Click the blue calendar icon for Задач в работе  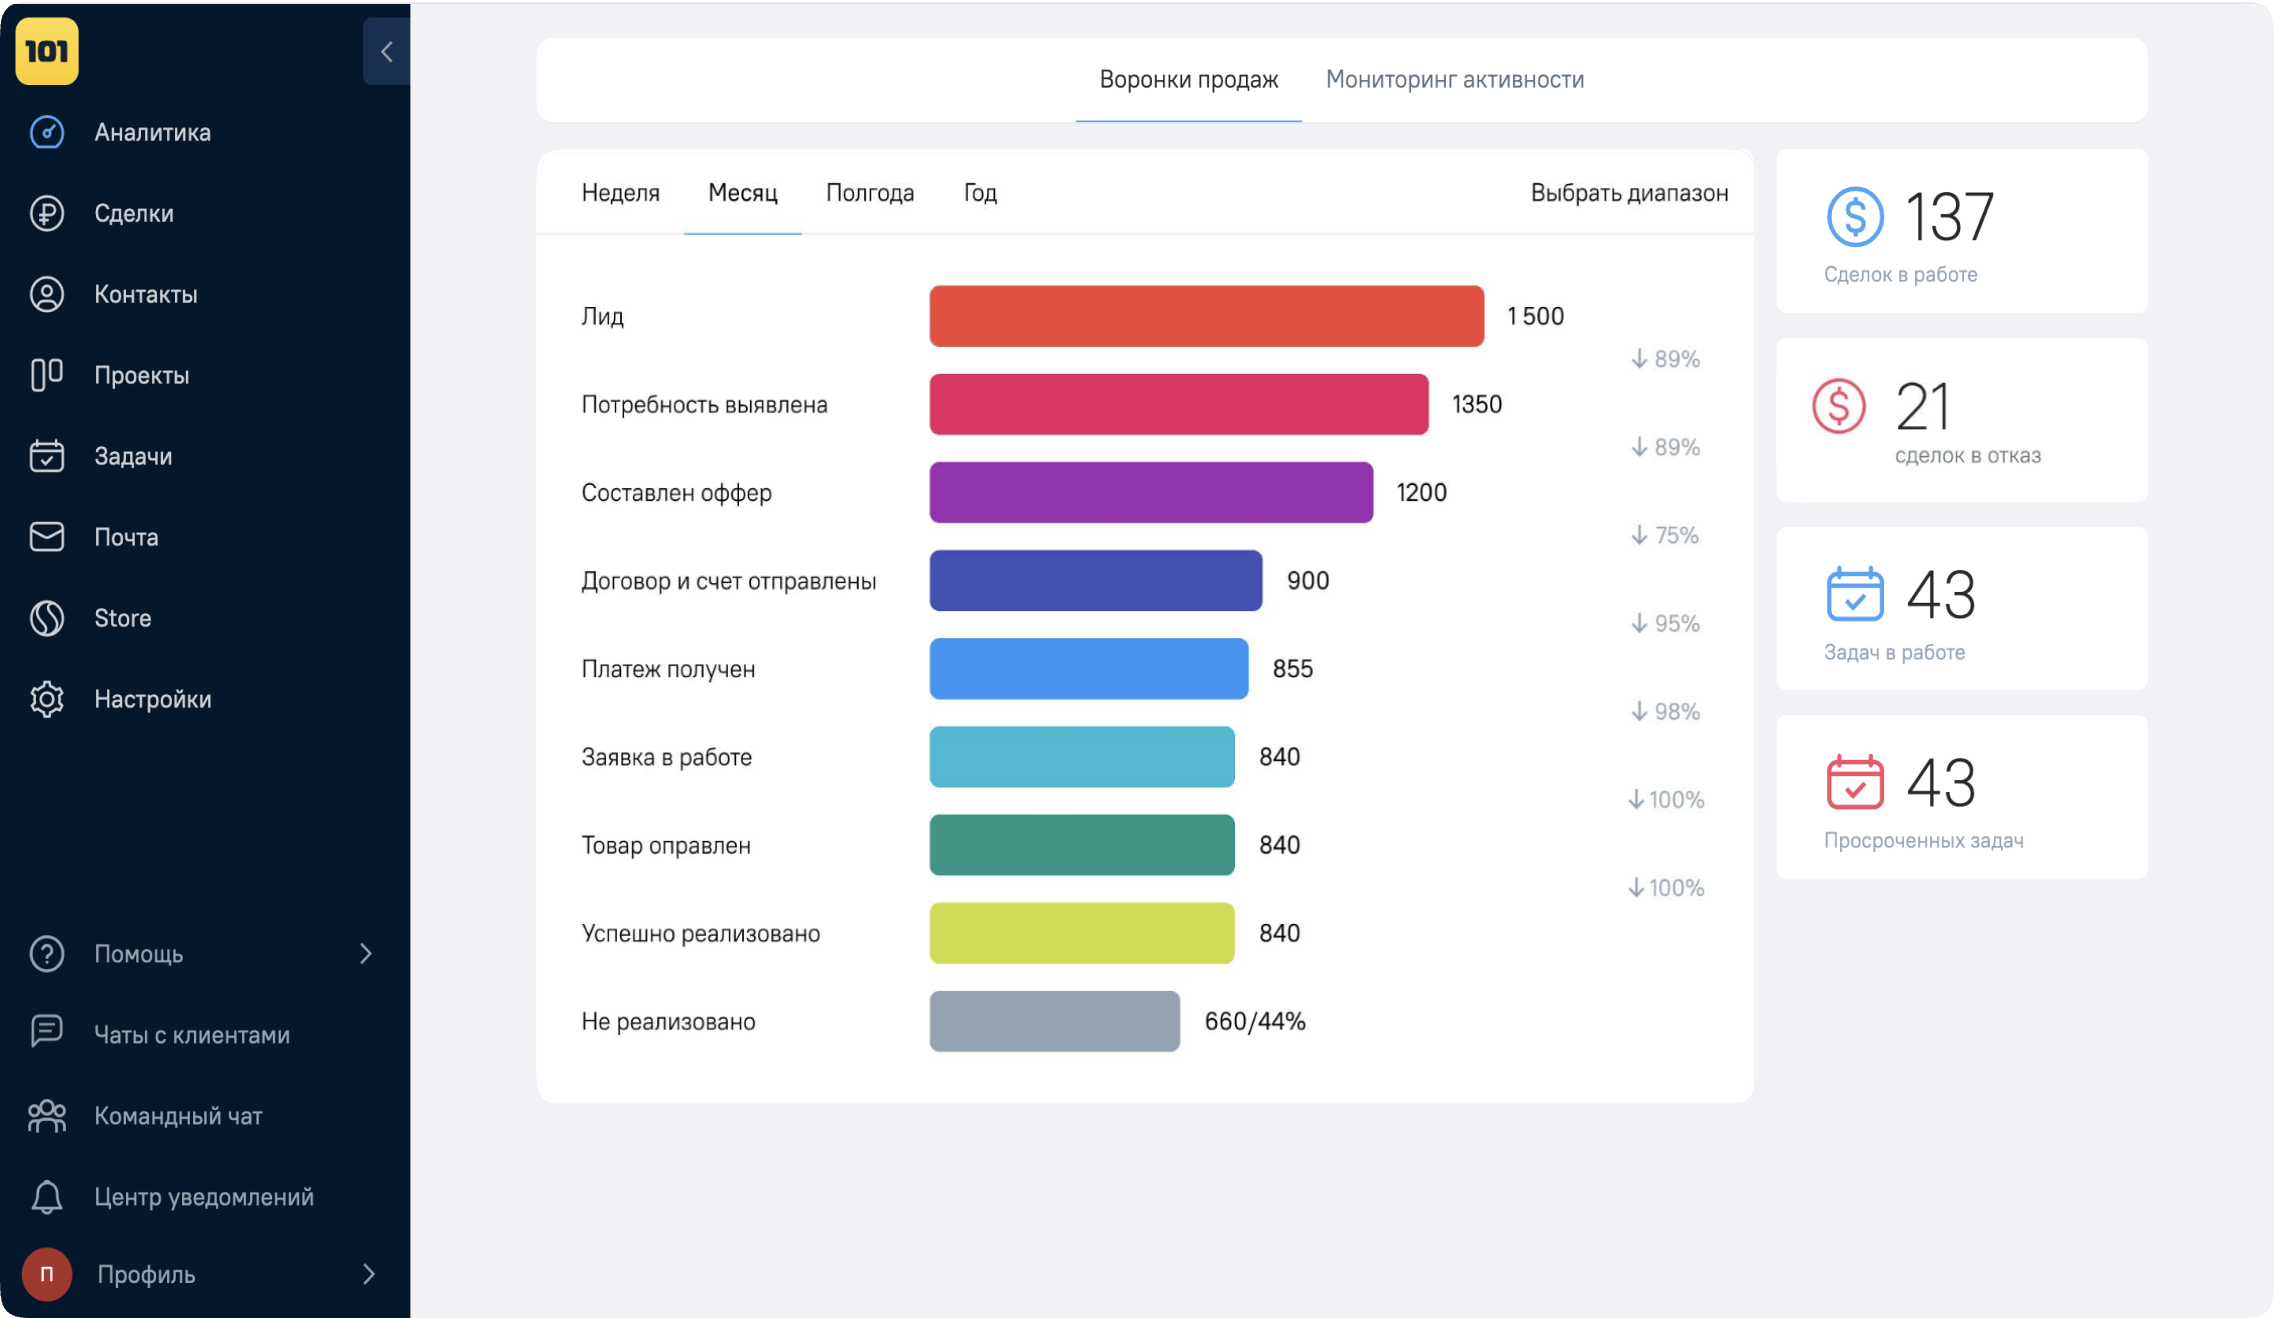[x=1855, y=594]
